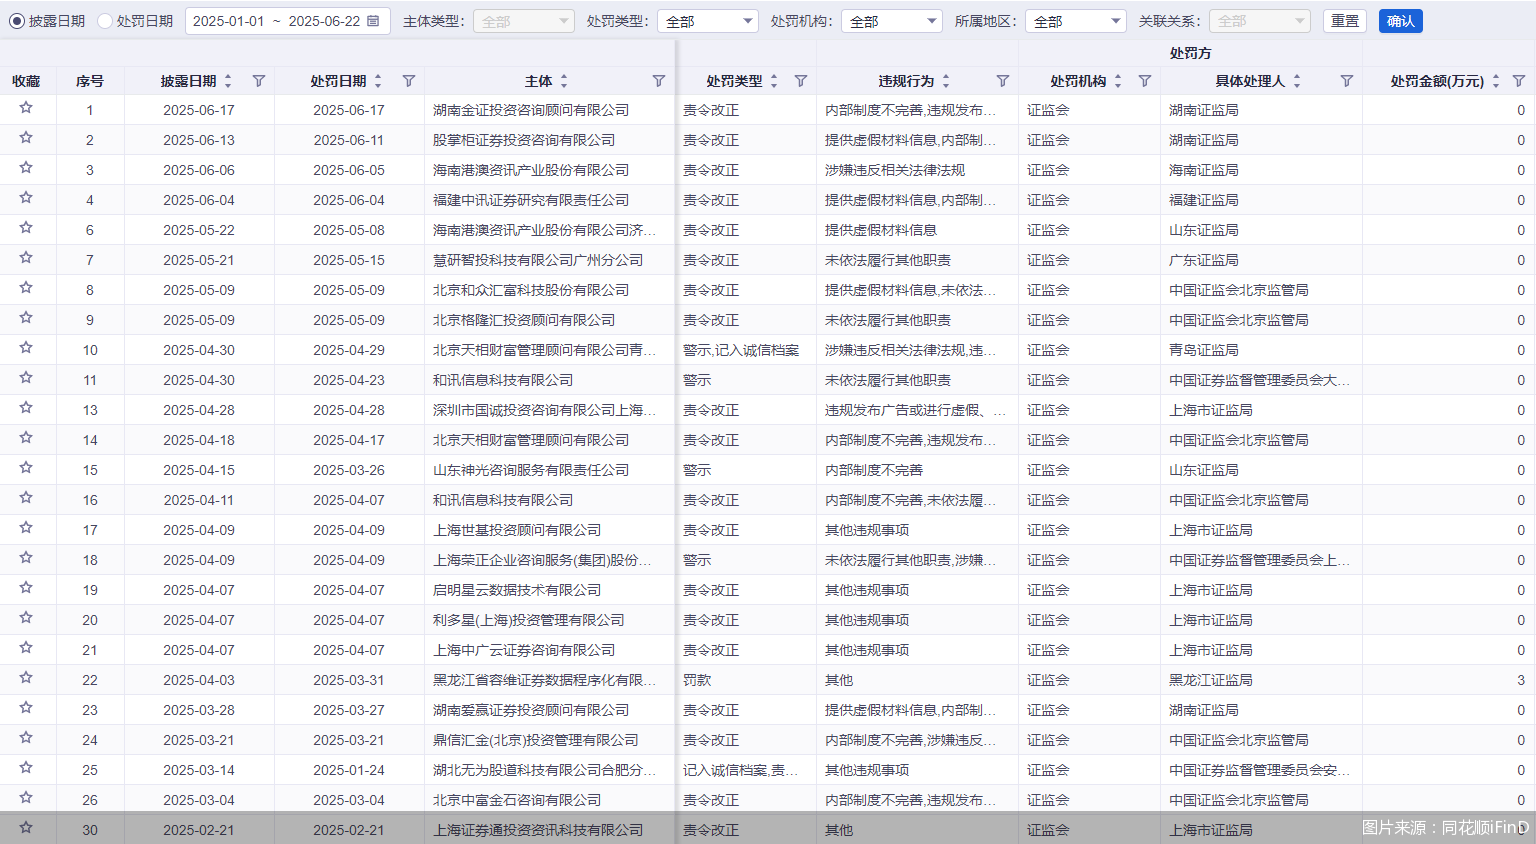
Task: Sort by 处罚金额(万元) column arrows
Action: [x=1496, y=81]
